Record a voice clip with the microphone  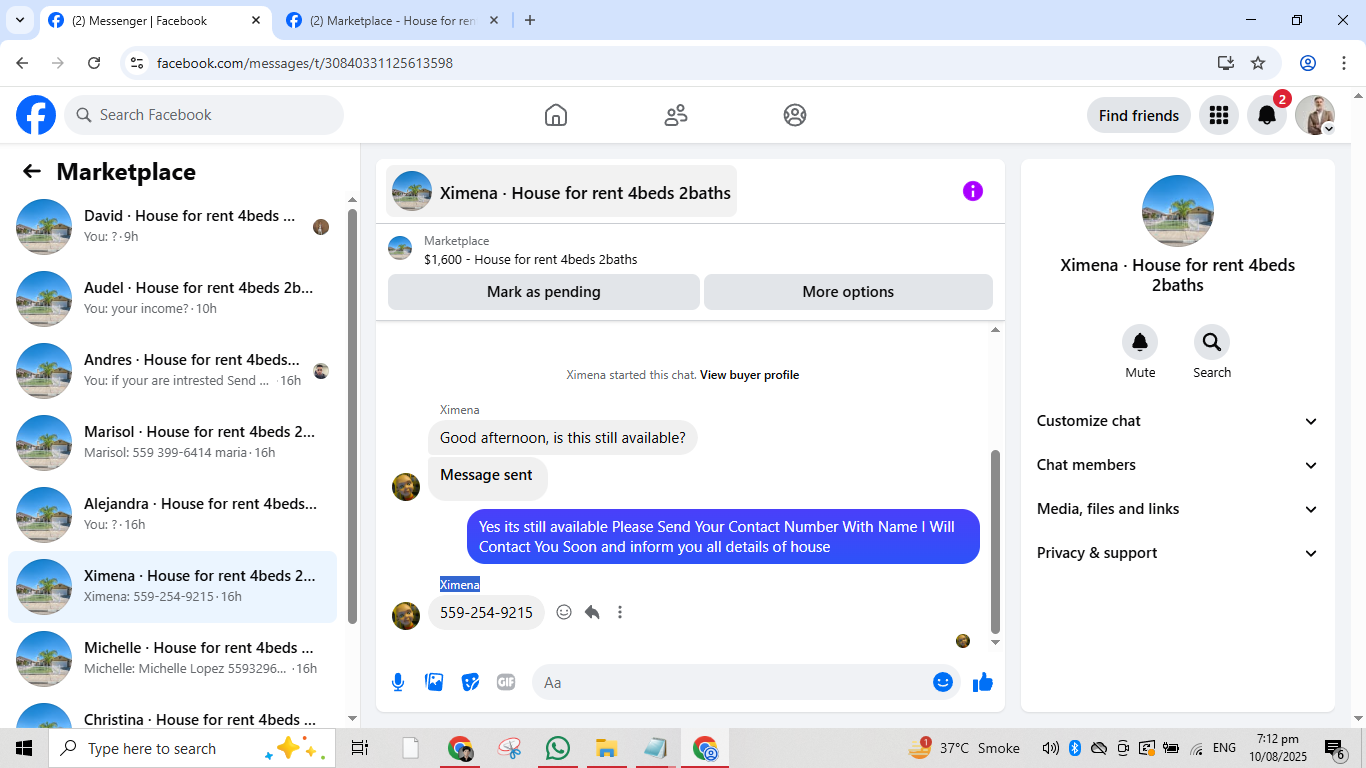pos(398,682)
